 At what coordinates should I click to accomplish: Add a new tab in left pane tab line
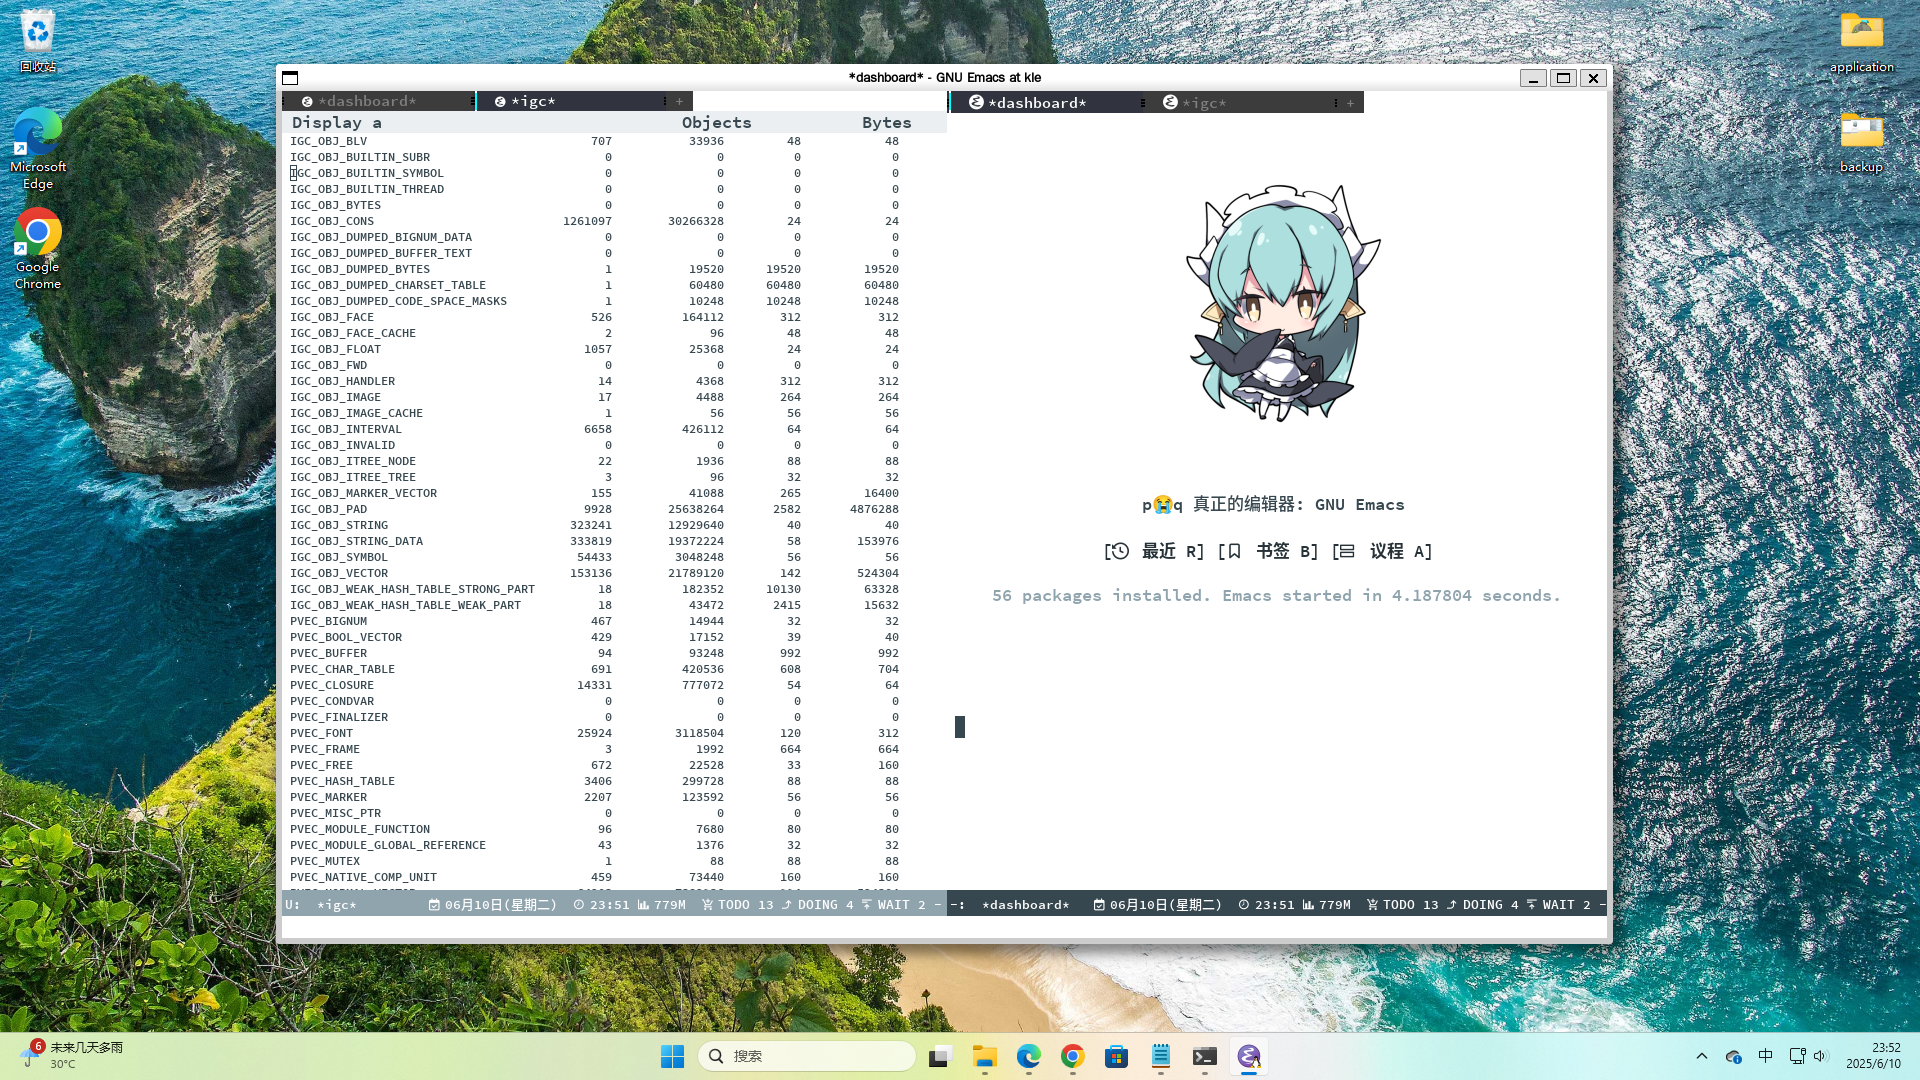[679, 101]
